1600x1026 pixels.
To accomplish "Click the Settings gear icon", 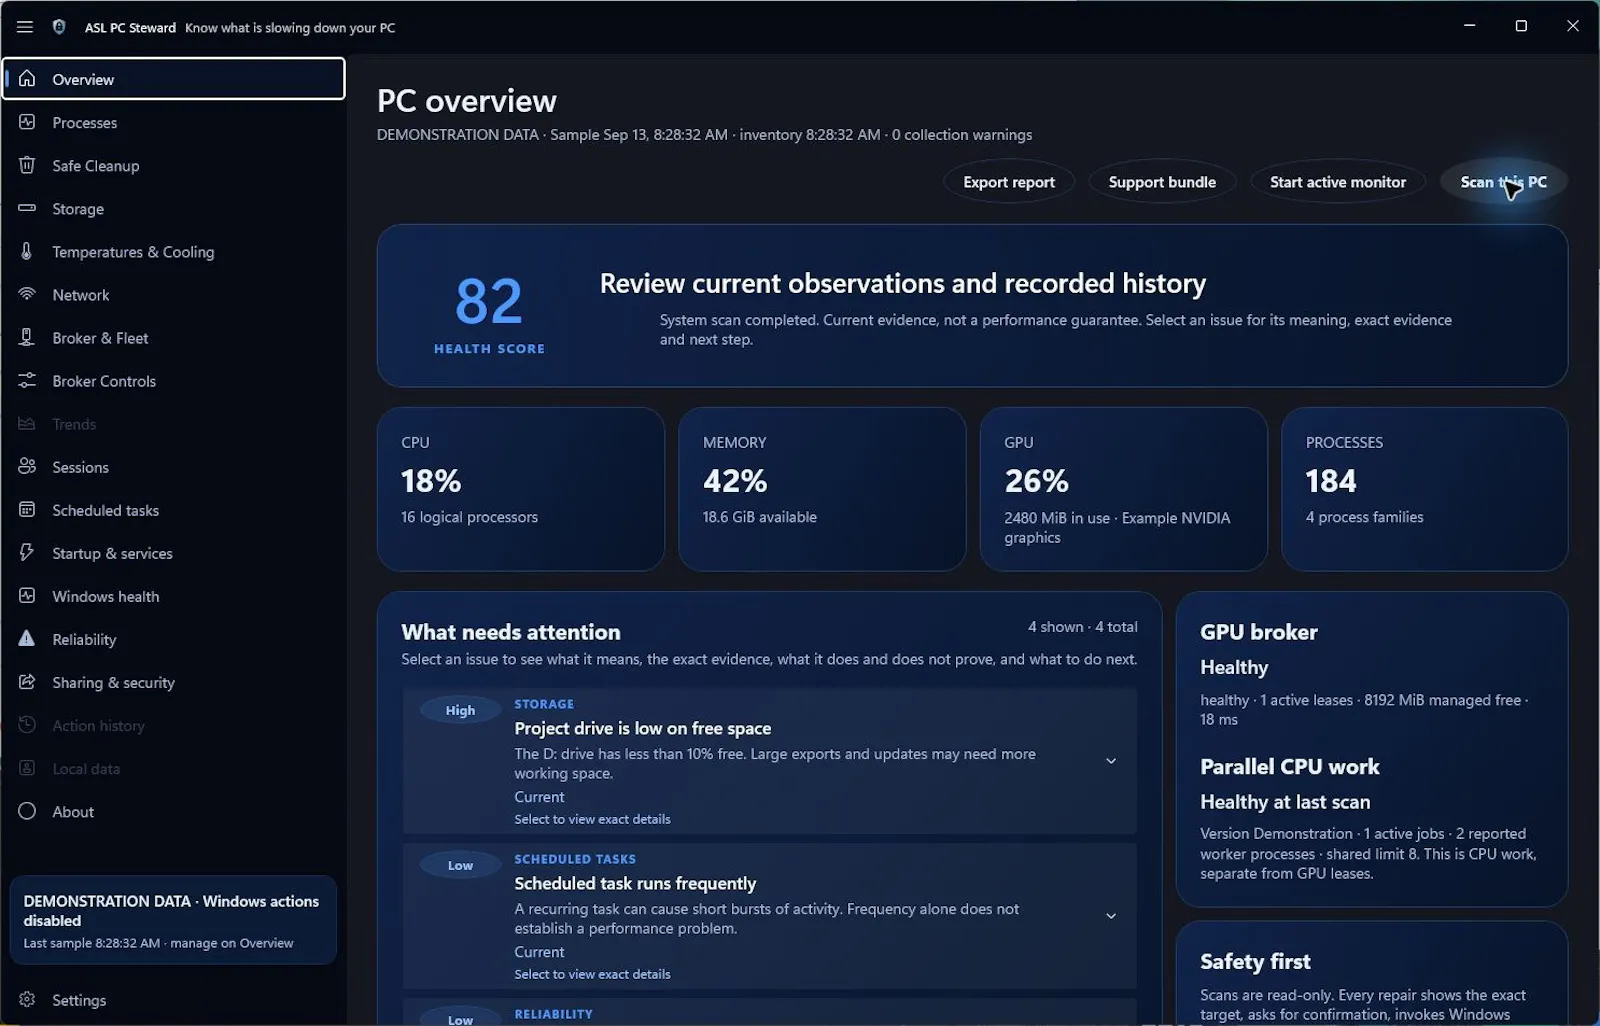I will (x=27, y=999).
